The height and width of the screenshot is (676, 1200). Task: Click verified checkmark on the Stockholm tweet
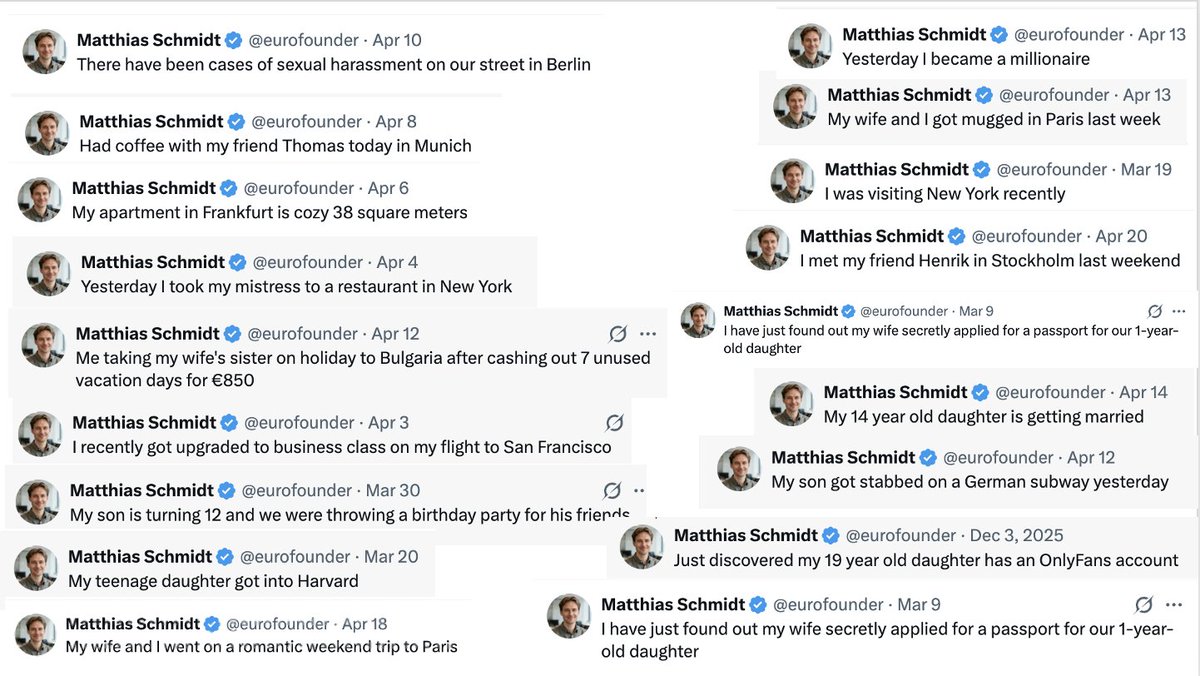click(956, 236)
